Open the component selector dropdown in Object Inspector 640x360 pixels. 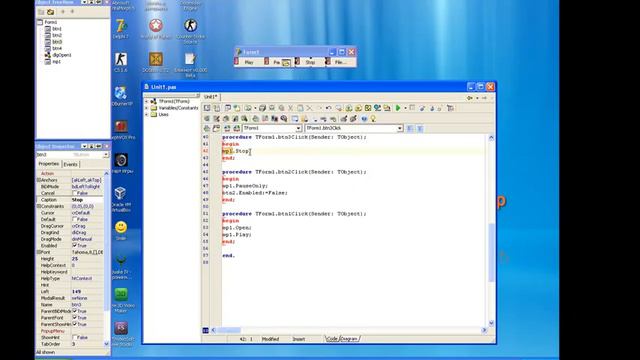point(106,155)
